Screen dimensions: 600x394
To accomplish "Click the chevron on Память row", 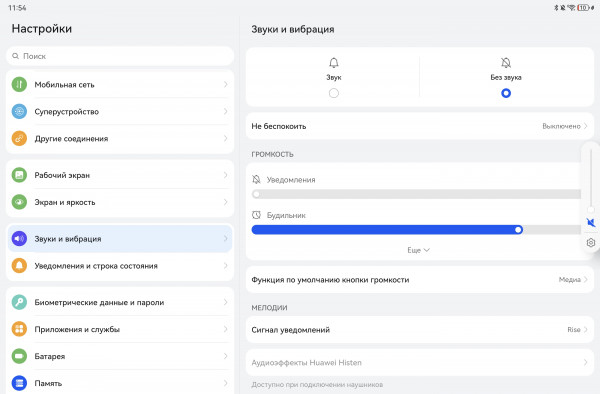I will coord(226,383).
